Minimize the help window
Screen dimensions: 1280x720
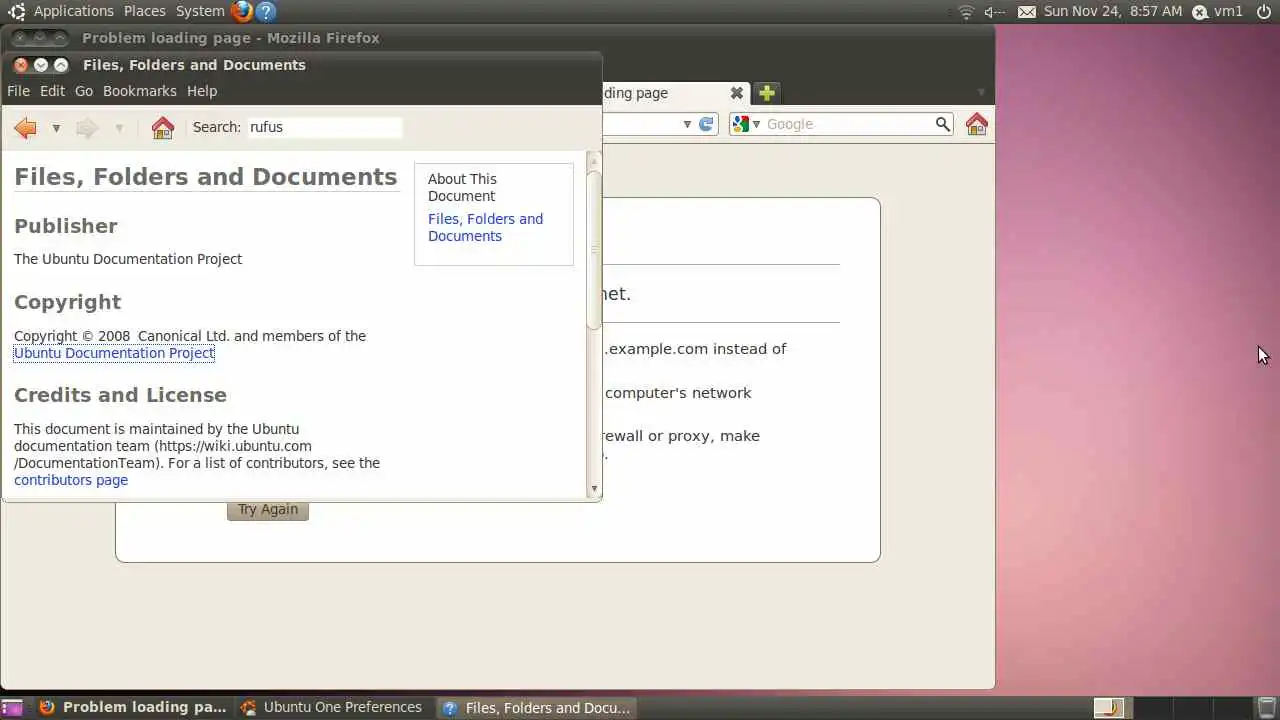(41, 65)
